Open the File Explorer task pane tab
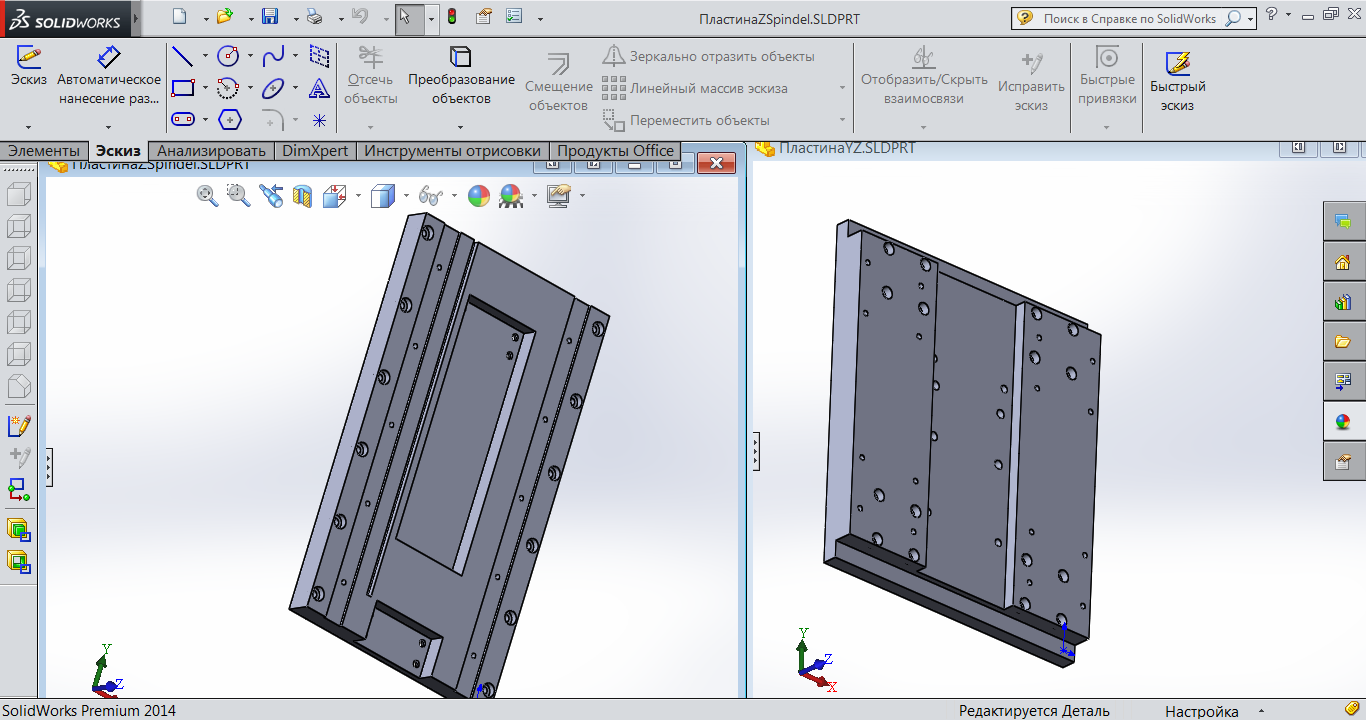The image size is (1366, 720). pos(1343,341)
